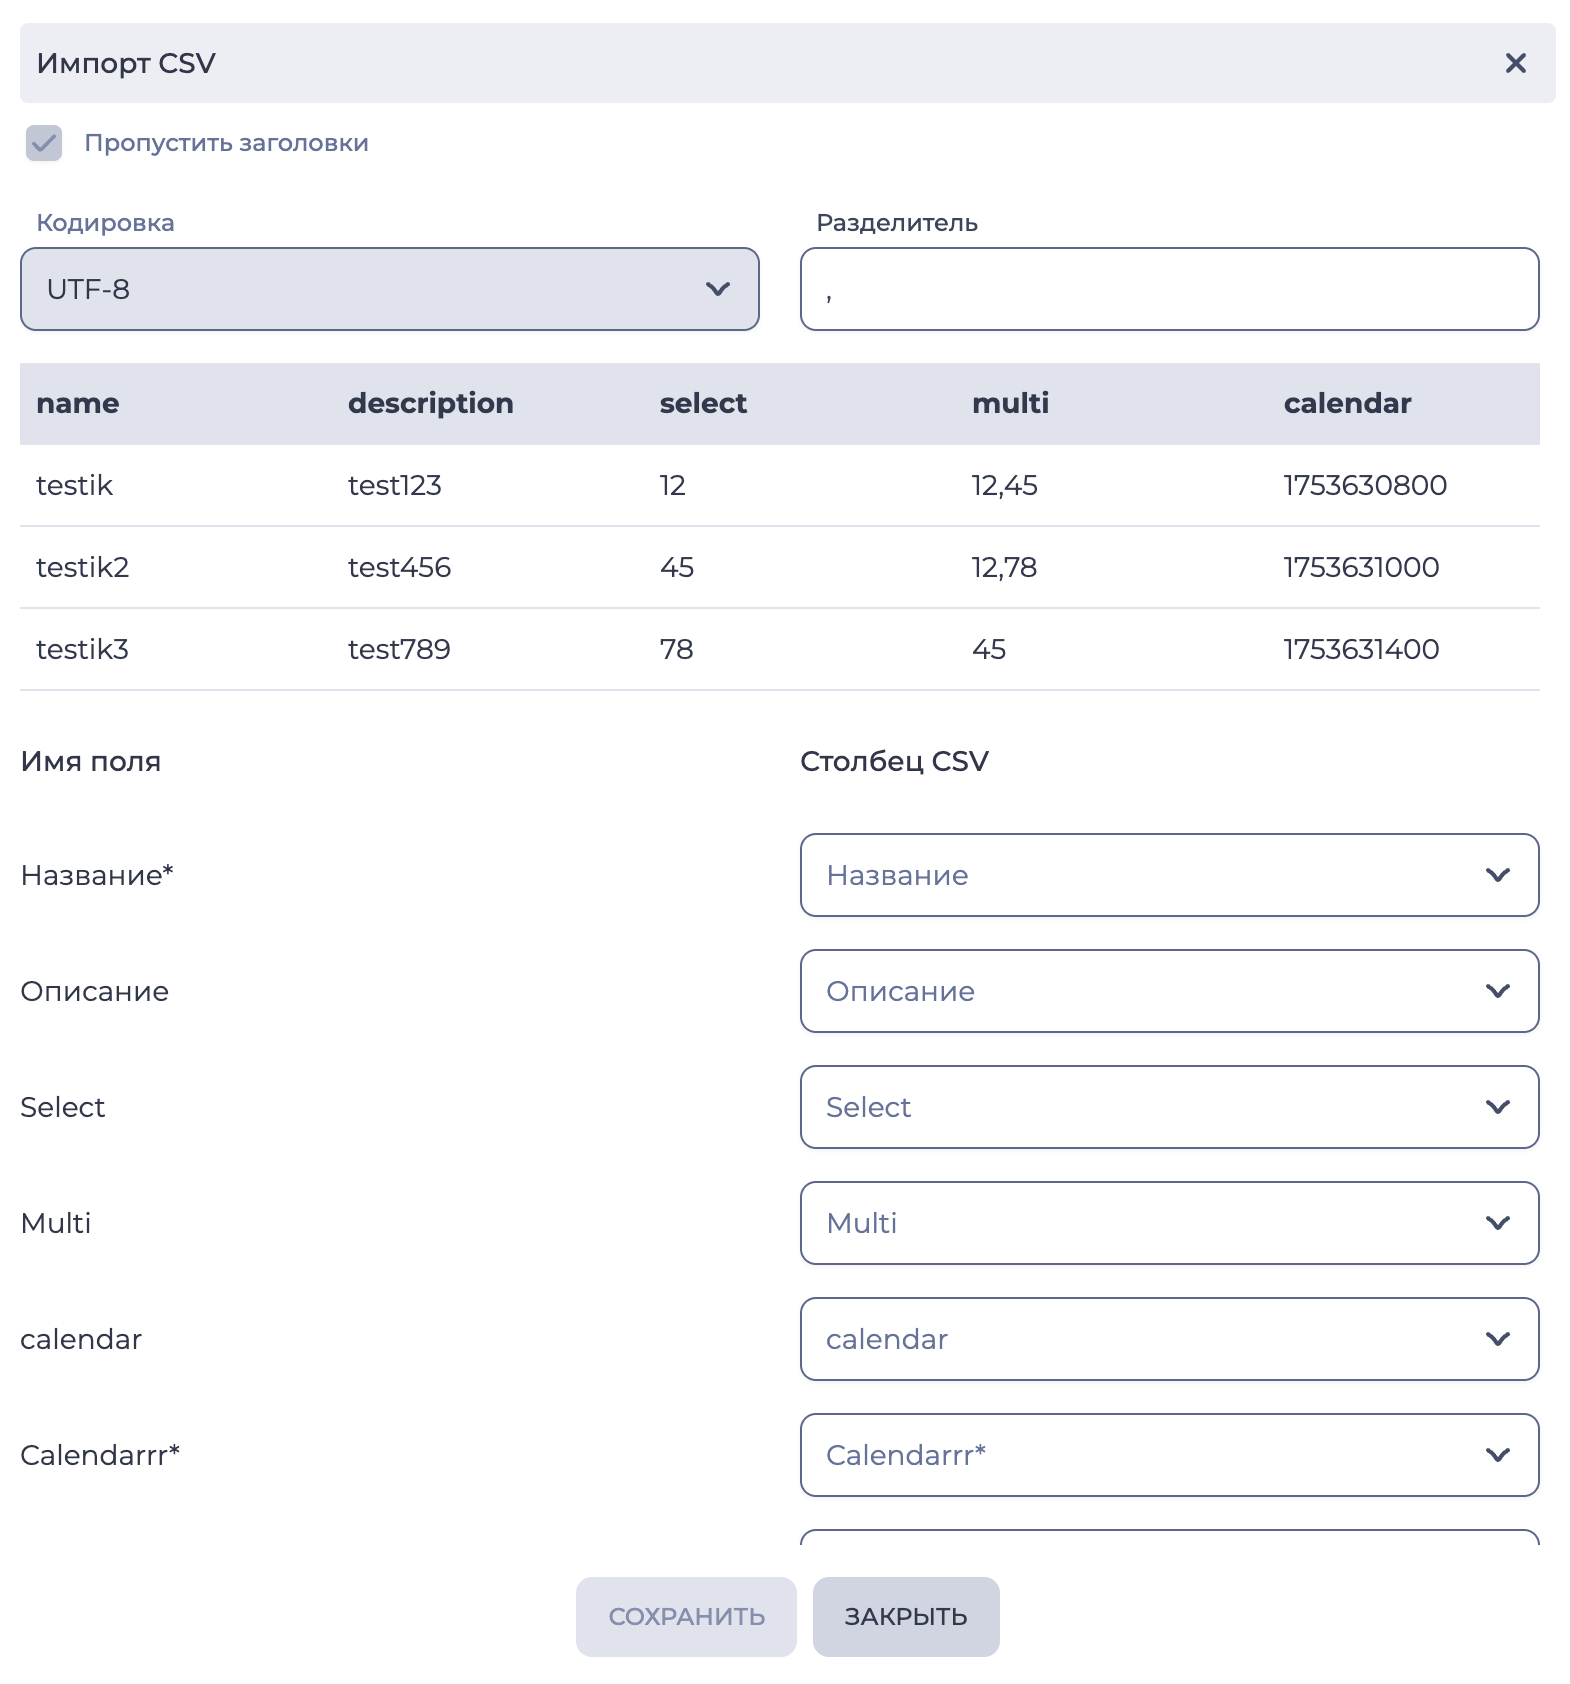Click the Столбец CSV heading
Image resolution: width=1570 pixels, height=1684 pixels.
click(894, 761)
